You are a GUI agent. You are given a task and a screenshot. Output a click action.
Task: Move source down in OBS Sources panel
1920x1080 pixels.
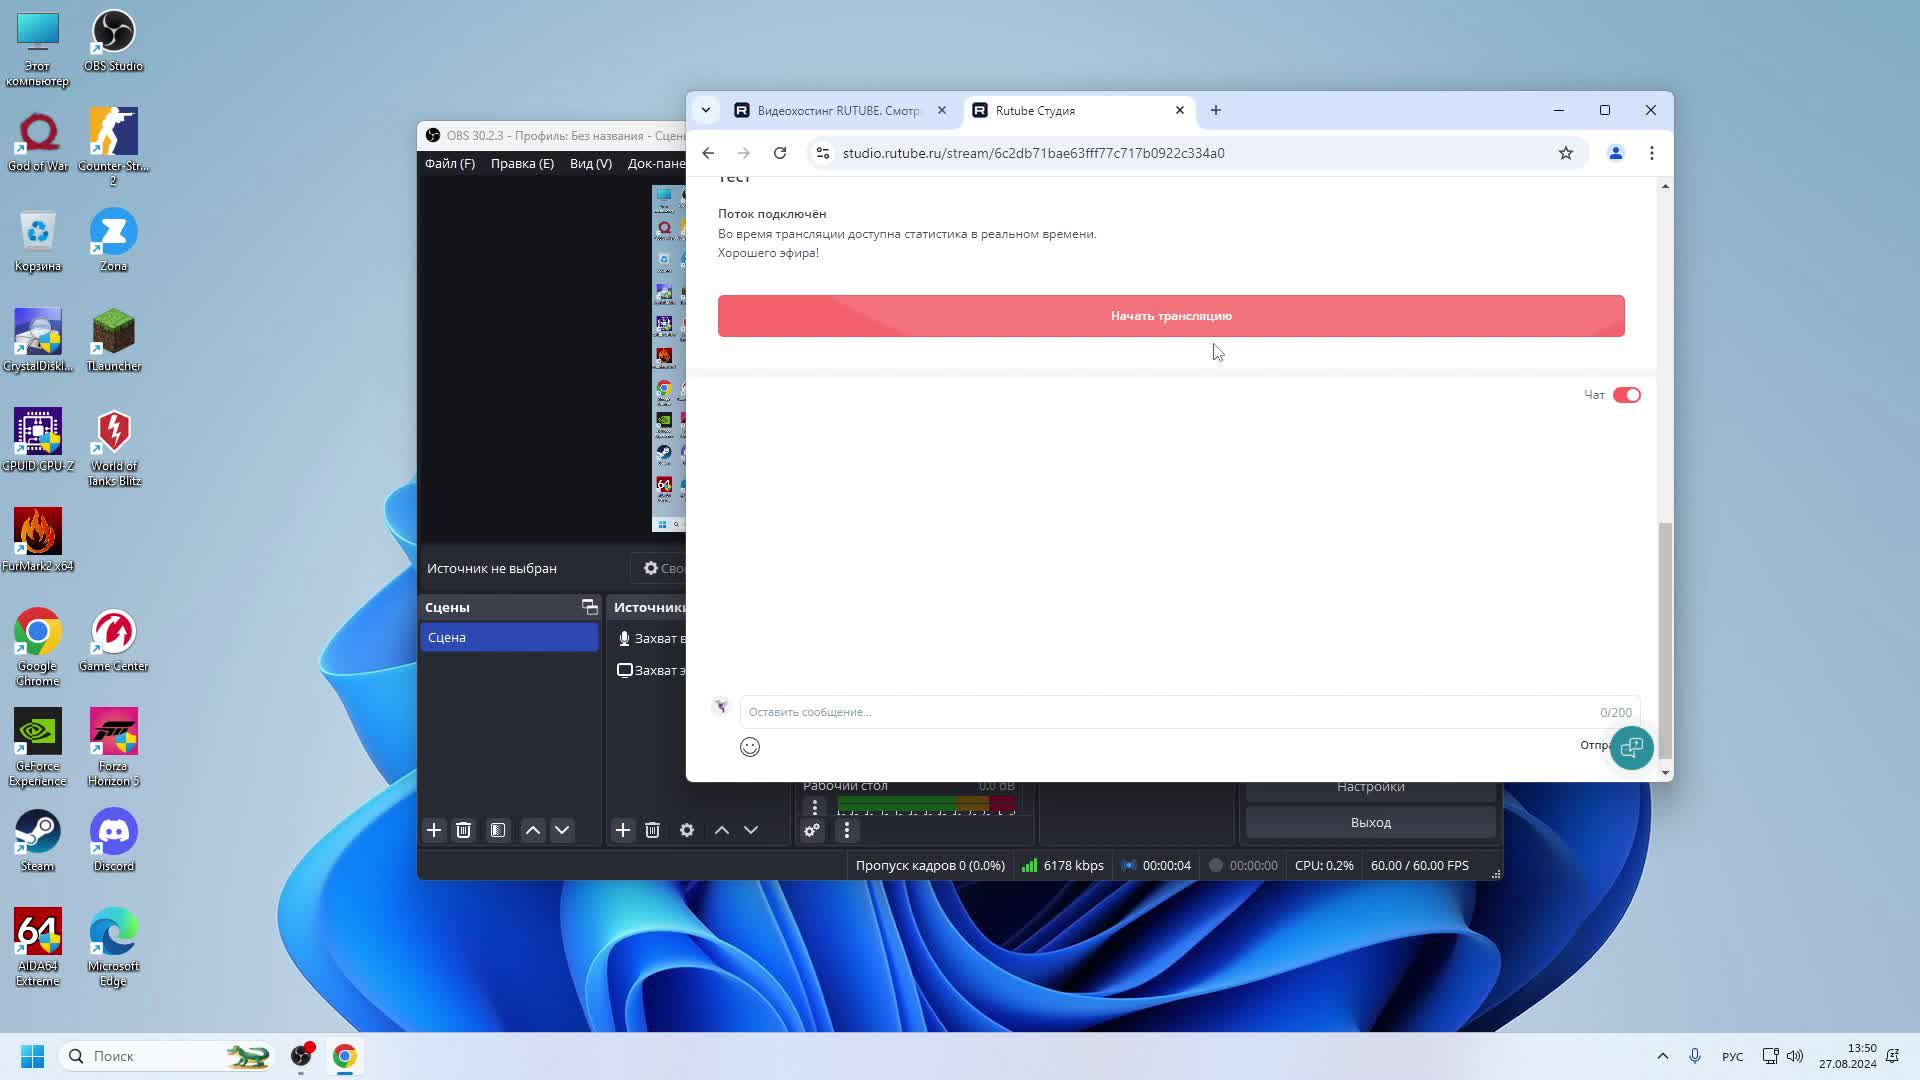pos(751,830)
